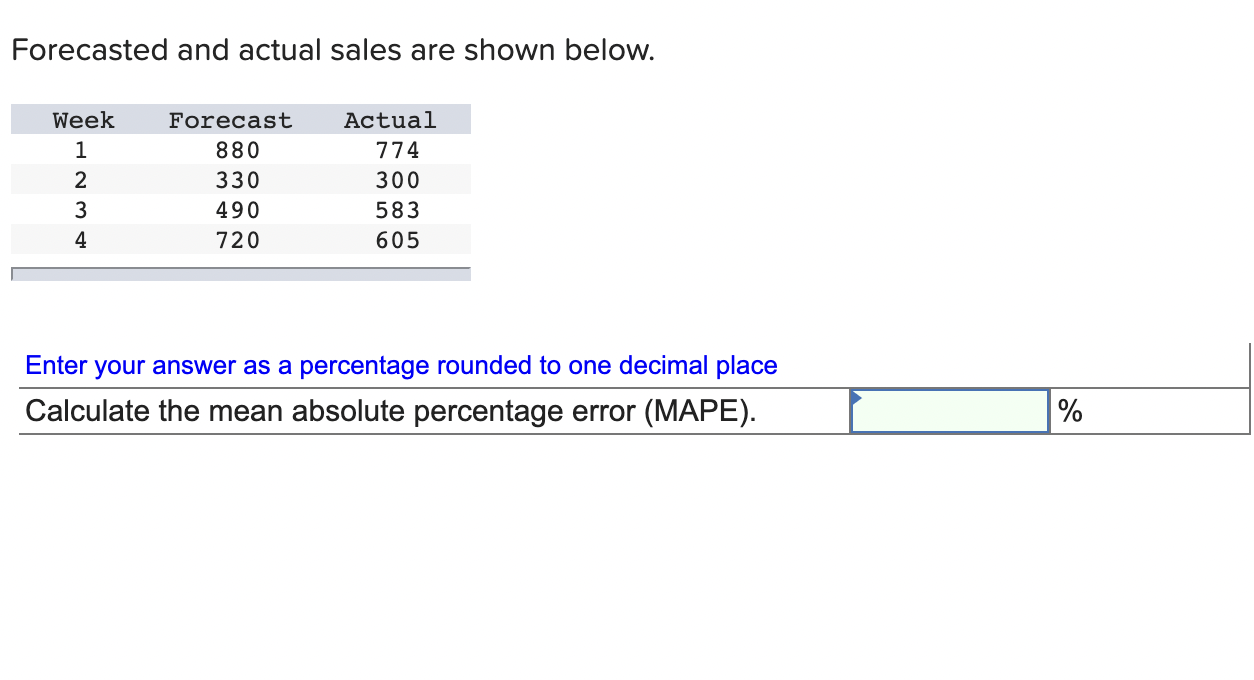Select forecast value 330 for Week 2
1254x680 pixels.
point(237,179)
